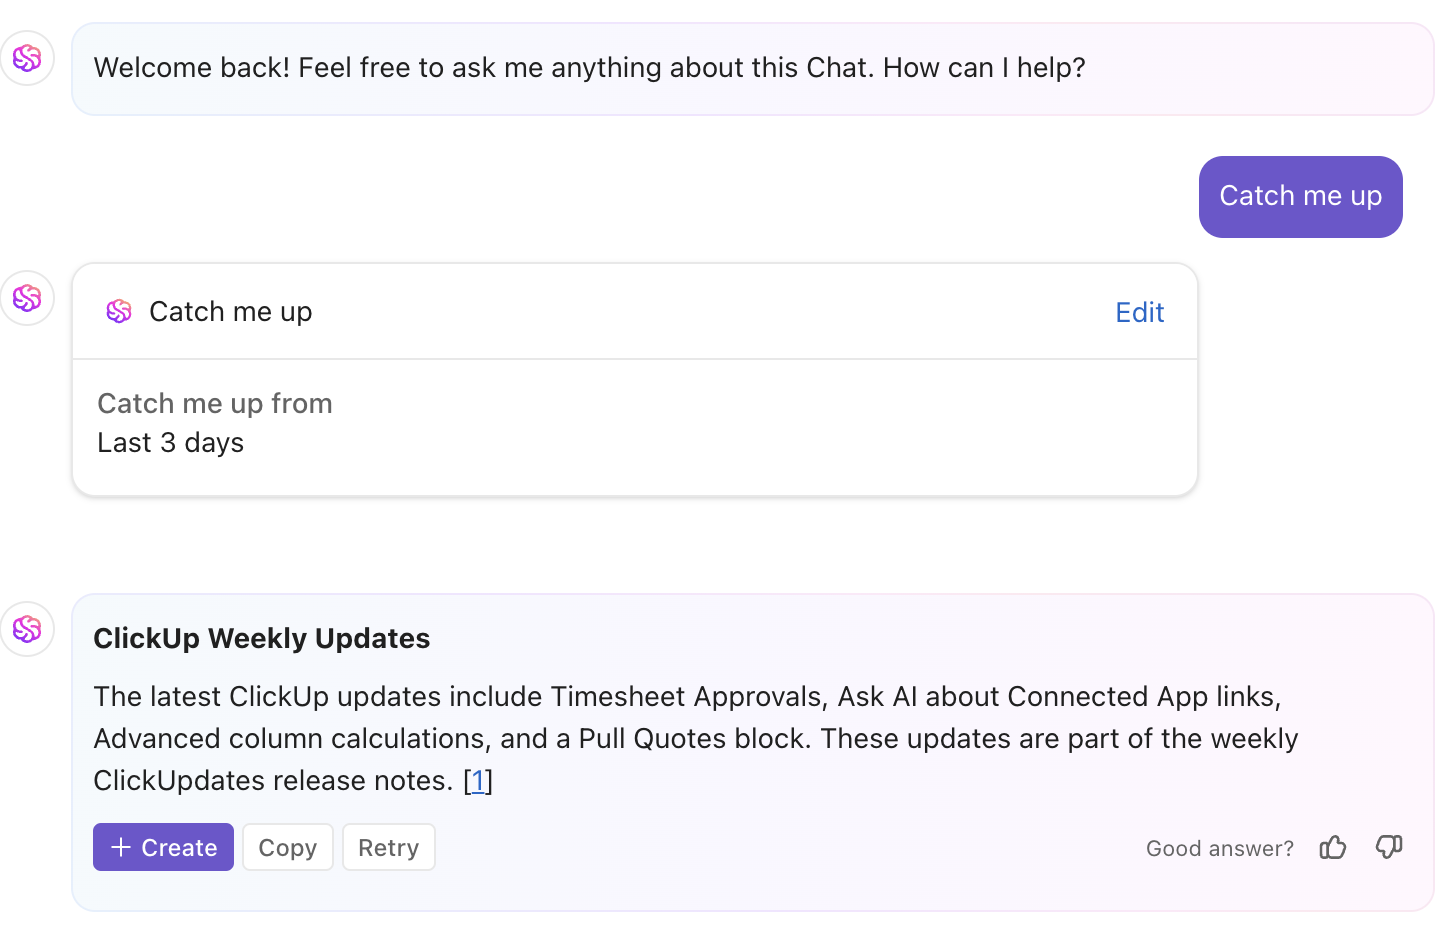Open the Last 3 days time range selector
This screenshot has width=1450, height=928.
point(170,442)
